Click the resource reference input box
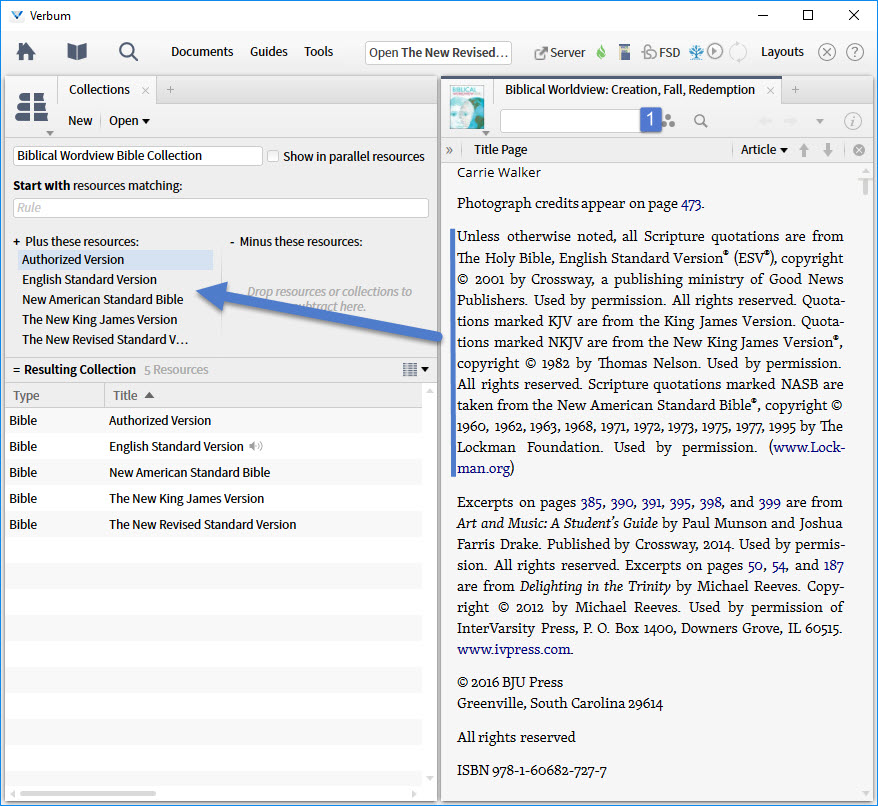The width and height of the screenshot is (878, 806). (x=570, y=121)
